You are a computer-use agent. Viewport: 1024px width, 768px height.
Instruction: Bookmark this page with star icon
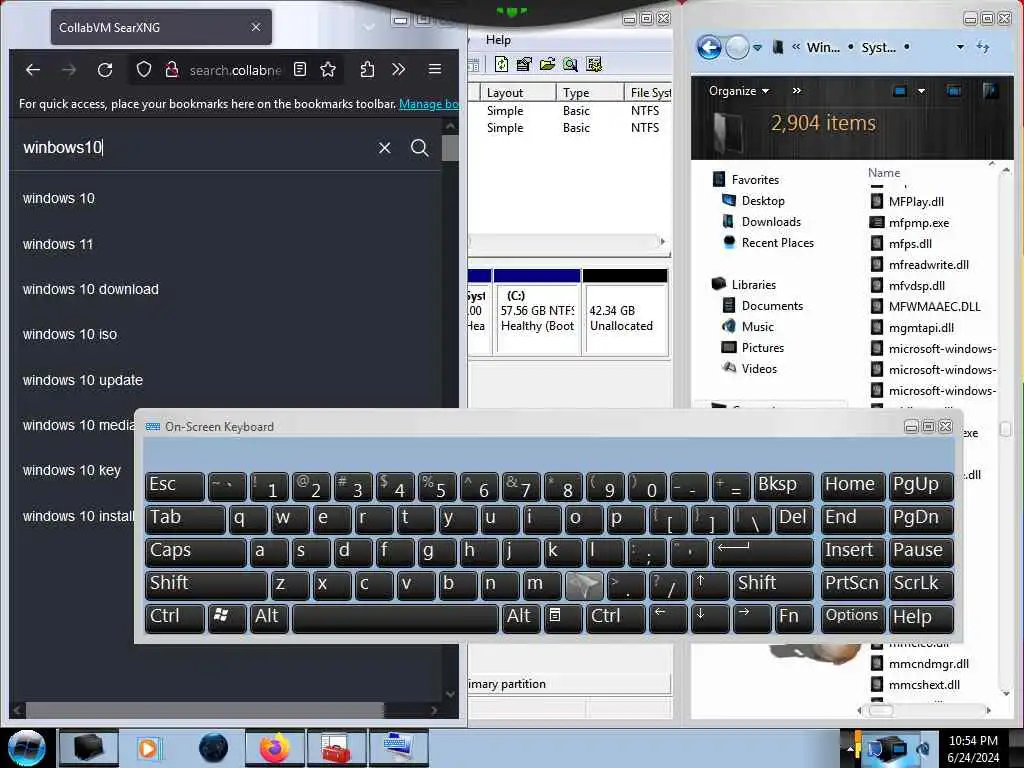328,69
